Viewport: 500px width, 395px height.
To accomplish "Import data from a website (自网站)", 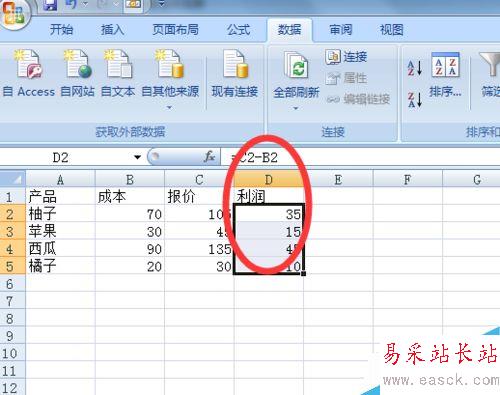I will (78, 74).
